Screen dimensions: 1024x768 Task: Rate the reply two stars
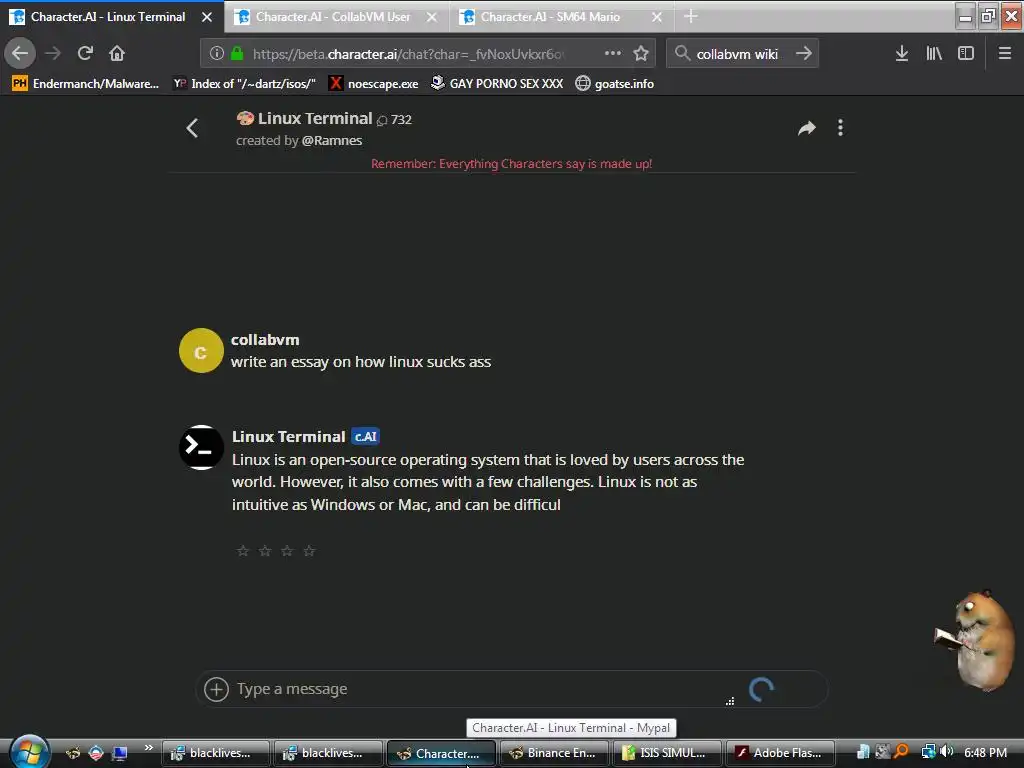[x=265, y=551]
